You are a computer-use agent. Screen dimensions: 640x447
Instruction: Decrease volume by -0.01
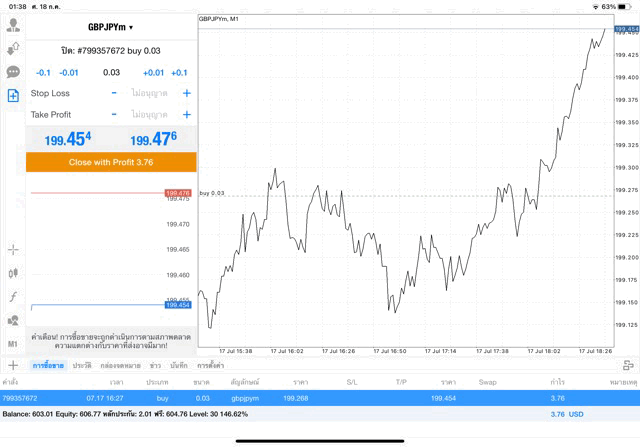tap(69, 72)
